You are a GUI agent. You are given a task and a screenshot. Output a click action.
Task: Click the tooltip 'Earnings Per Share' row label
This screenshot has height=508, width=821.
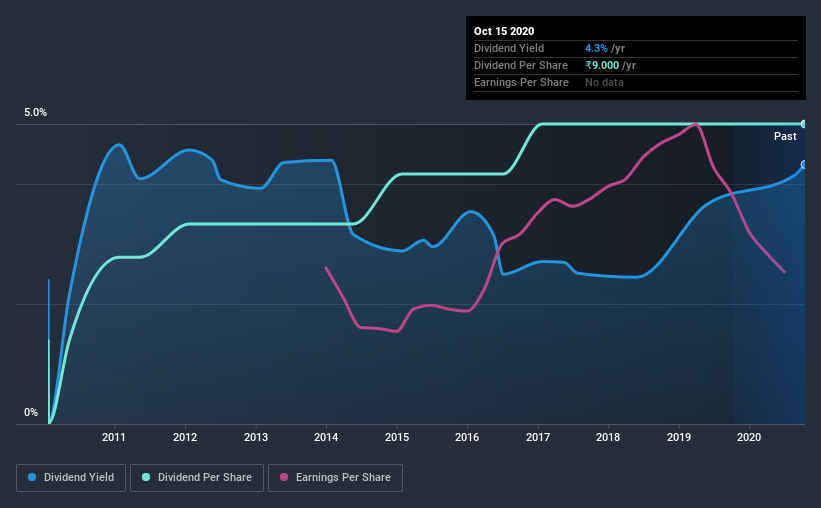(x=521, y=82)
